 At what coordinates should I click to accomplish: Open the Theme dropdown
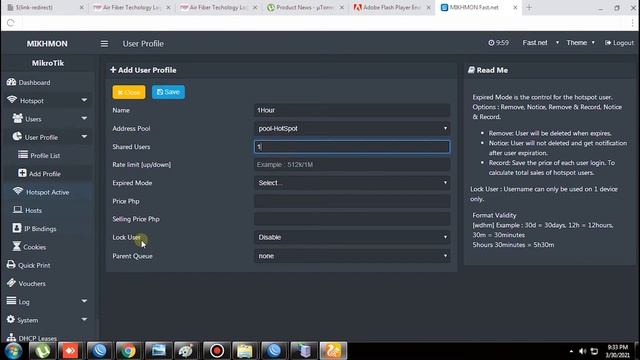click(x=580, y=43)
